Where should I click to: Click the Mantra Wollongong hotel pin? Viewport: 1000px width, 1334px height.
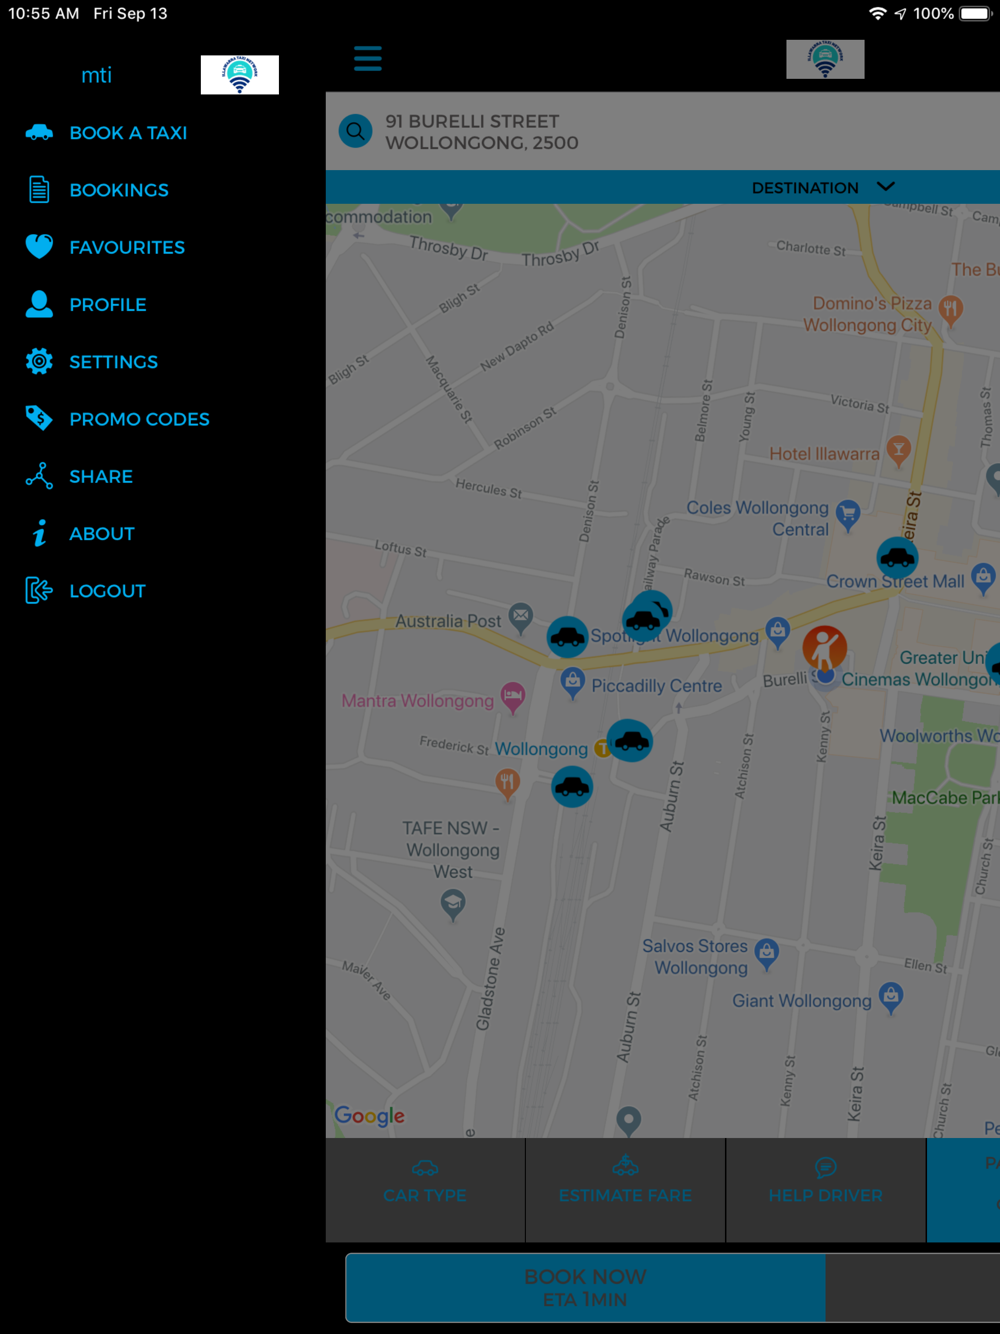[512, 696]
